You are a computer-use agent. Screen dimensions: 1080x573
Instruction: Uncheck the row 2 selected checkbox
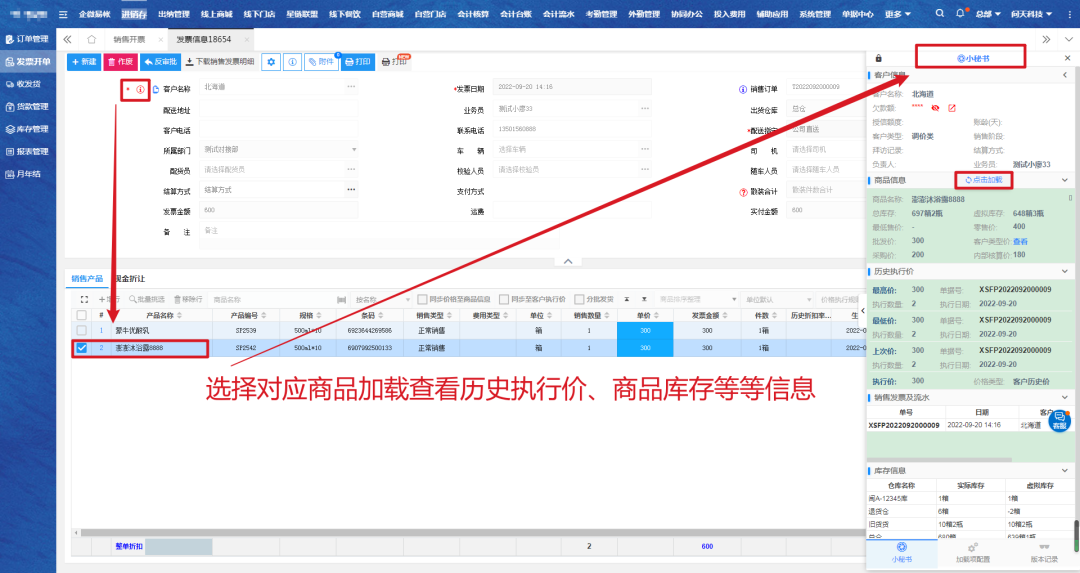pyautogui.click(x=82, y=348)
